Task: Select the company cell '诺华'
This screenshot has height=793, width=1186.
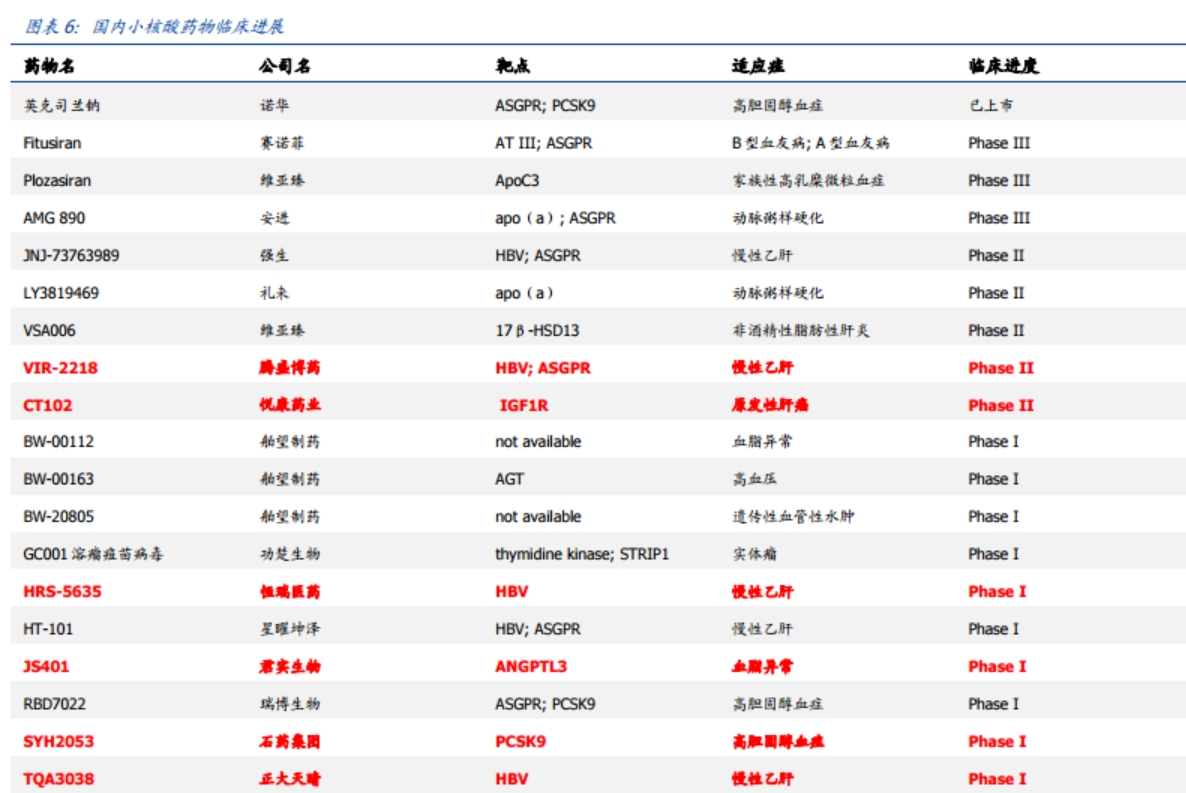Action: tap(275, 105)
